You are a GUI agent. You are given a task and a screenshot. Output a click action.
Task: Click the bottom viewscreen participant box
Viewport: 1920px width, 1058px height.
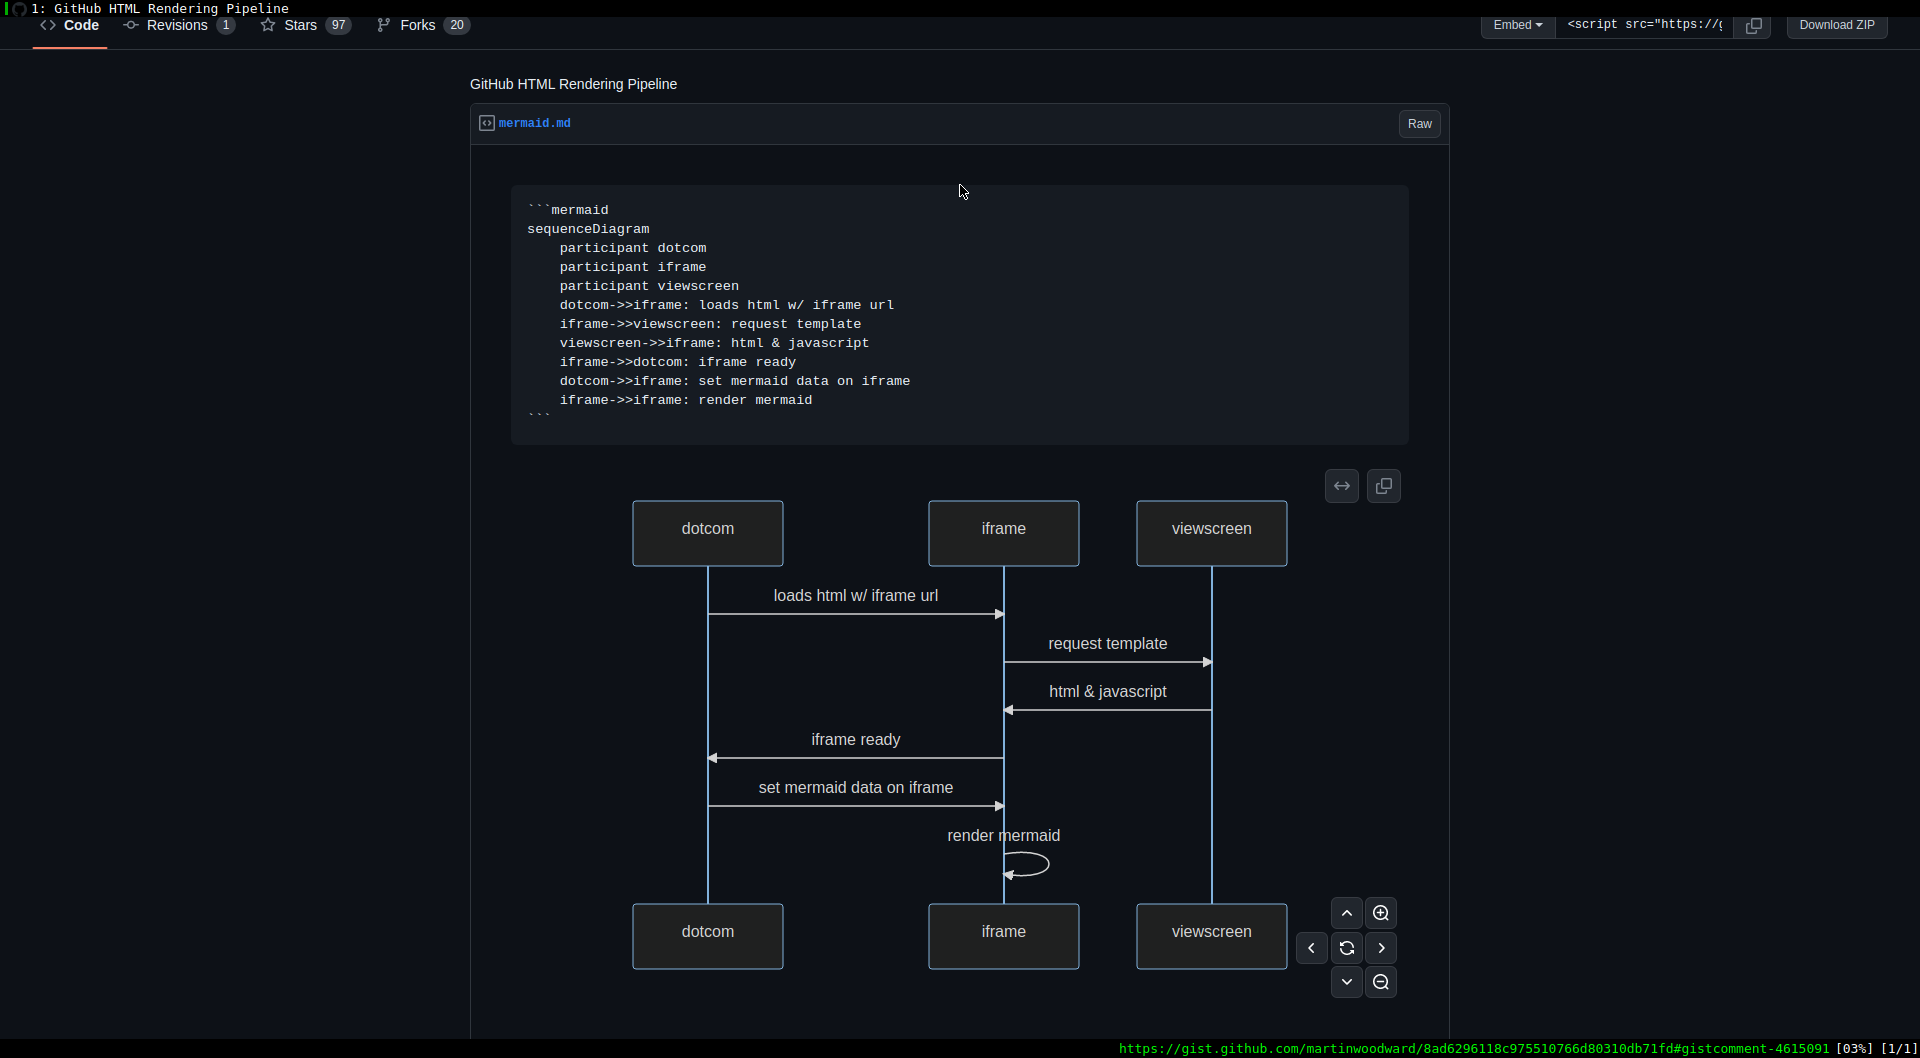pos(1212,936)
